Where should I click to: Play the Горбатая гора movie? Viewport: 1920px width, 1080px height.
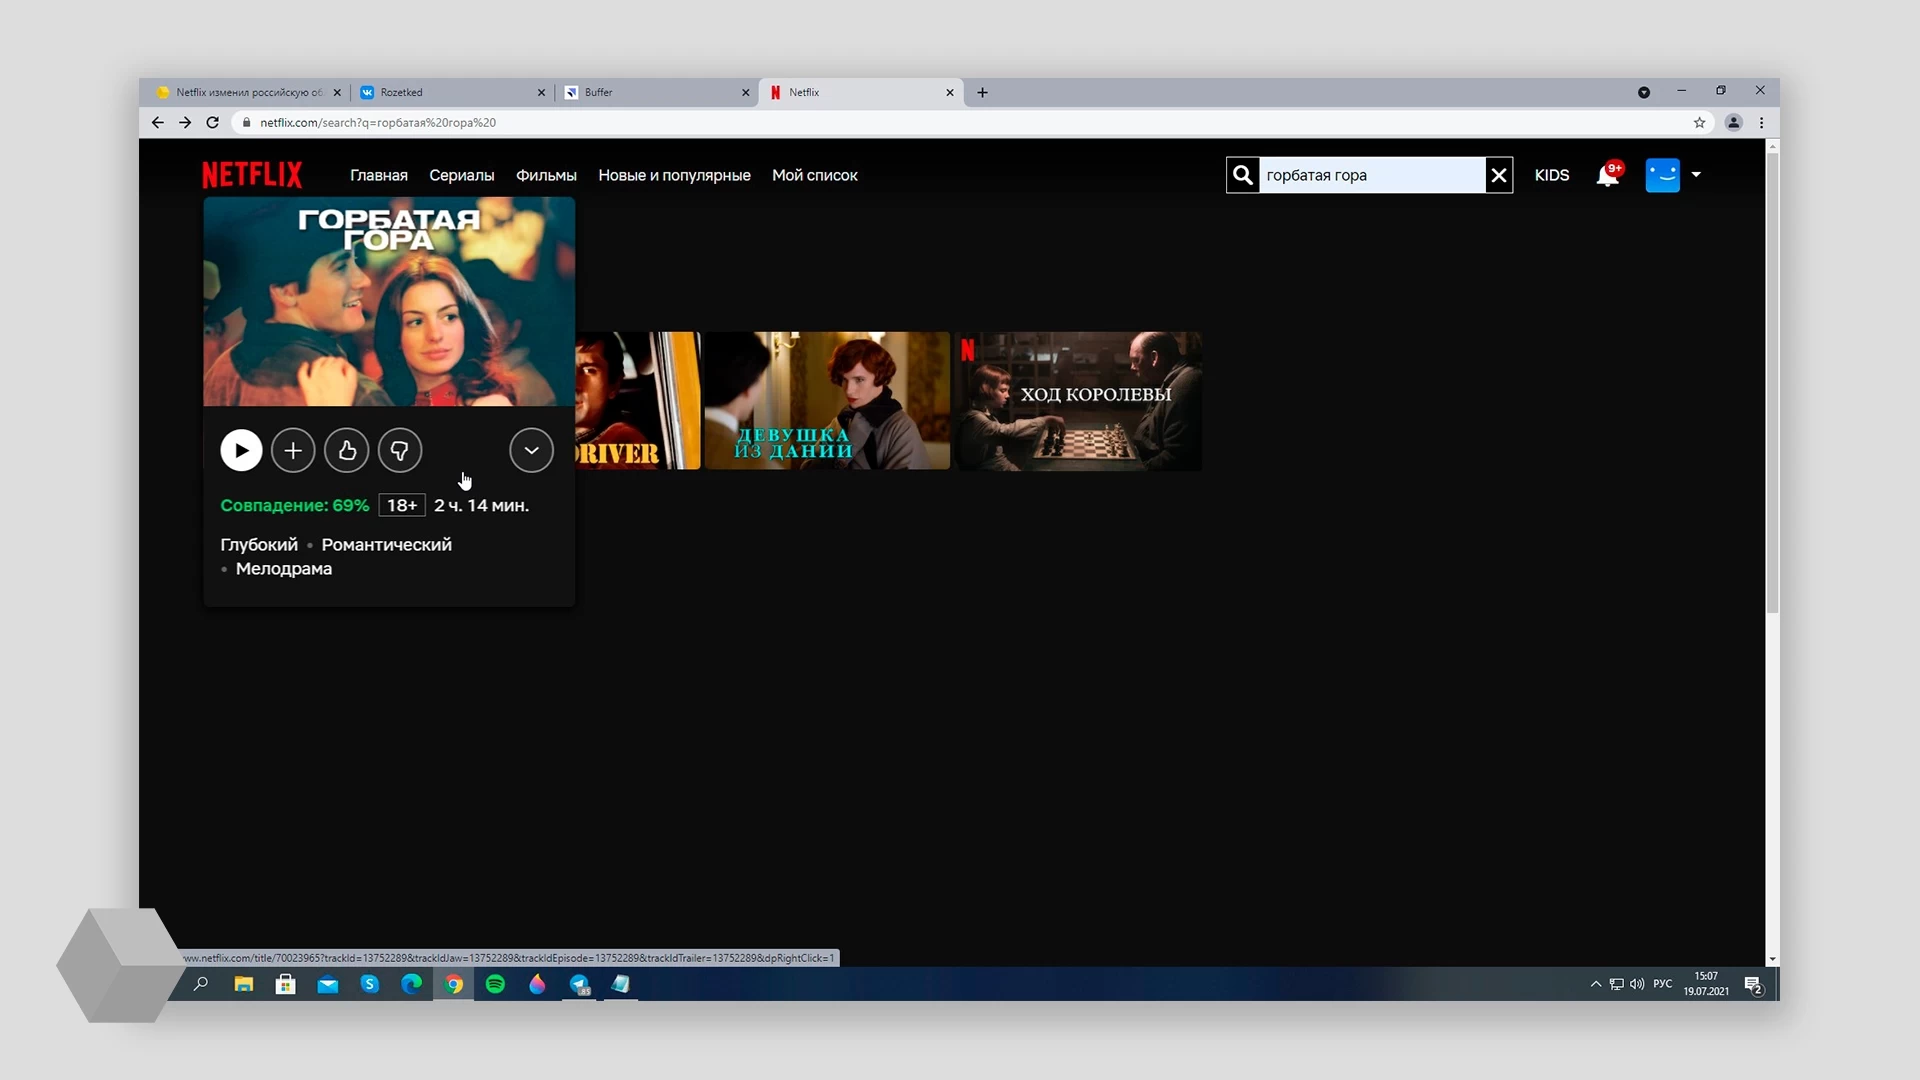click(x=241, y=451)
